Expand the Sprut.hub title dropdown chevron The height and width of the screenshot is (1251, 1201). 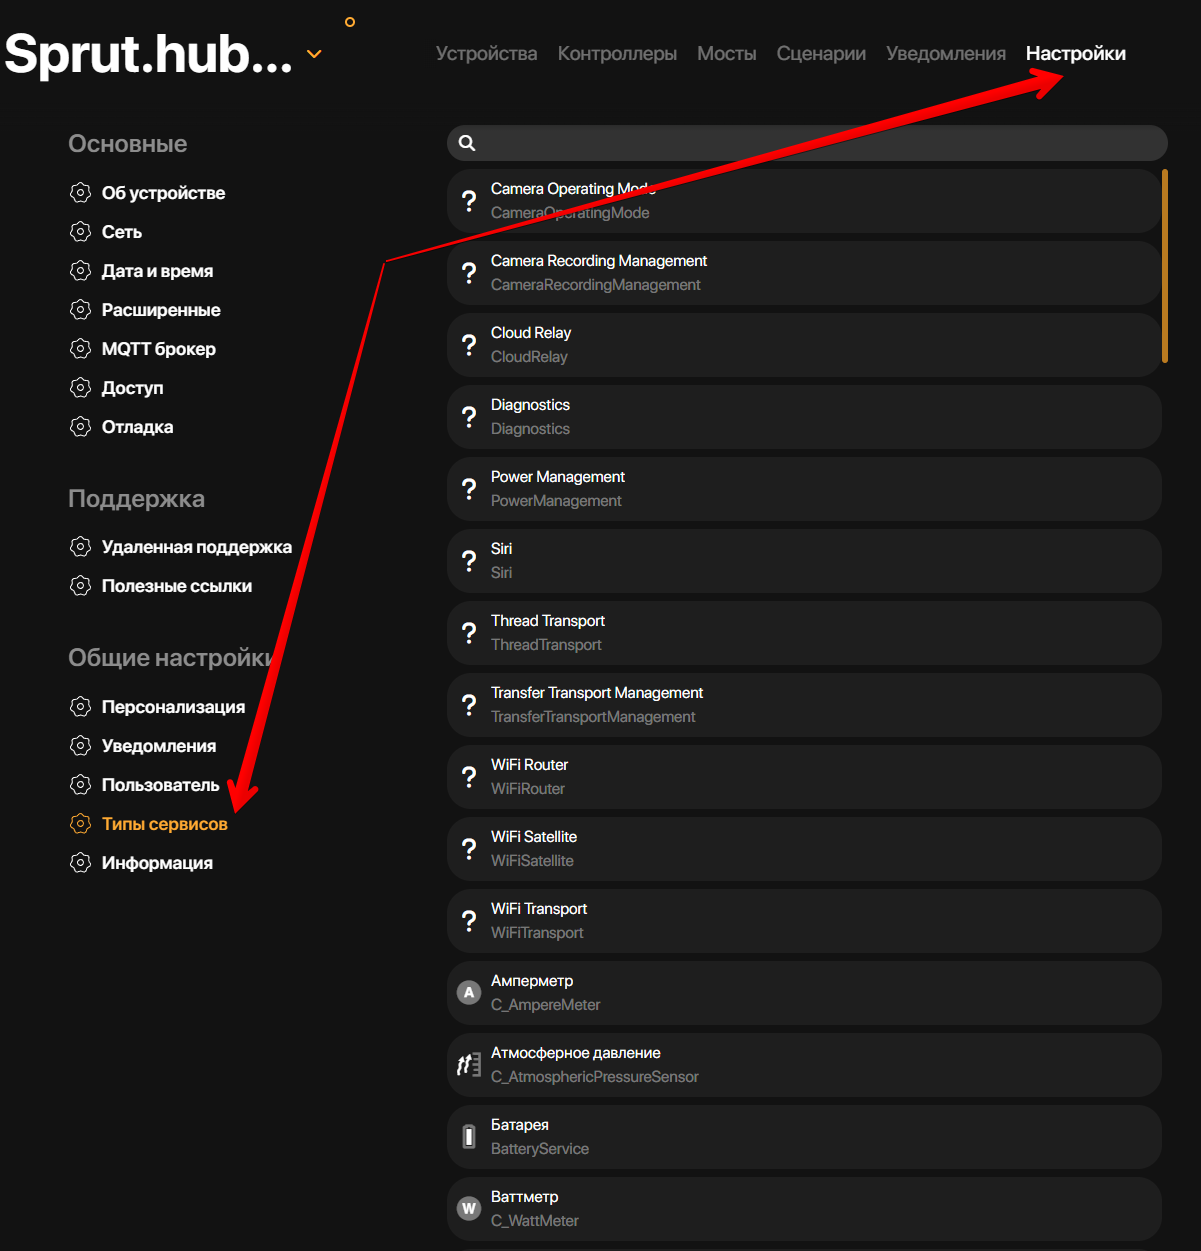point(314,54)
